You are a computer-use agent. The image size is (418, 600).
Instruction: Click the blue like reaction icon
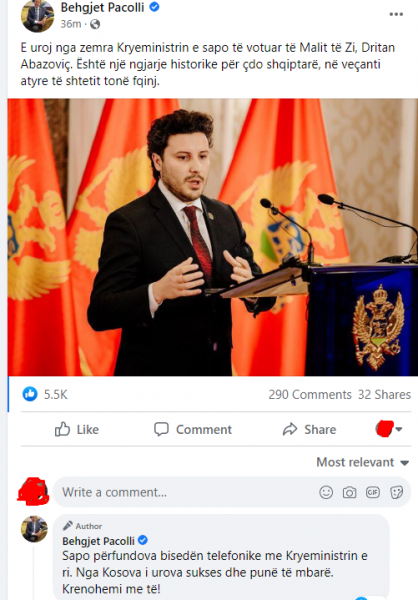click(30, 394)
